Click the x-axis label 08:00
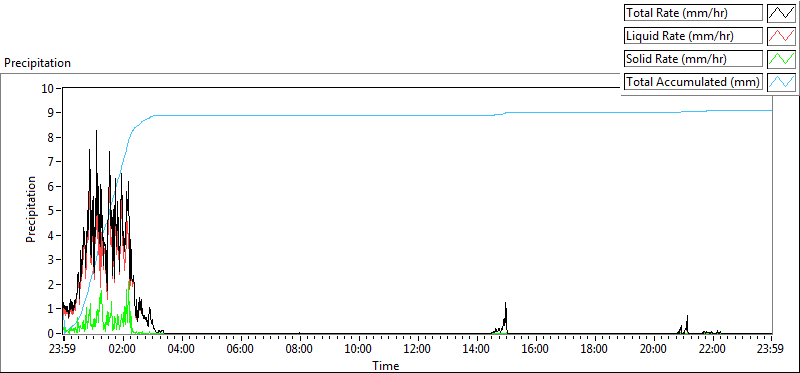The height and width of the screenshot is (373, 800). point(300,350)
